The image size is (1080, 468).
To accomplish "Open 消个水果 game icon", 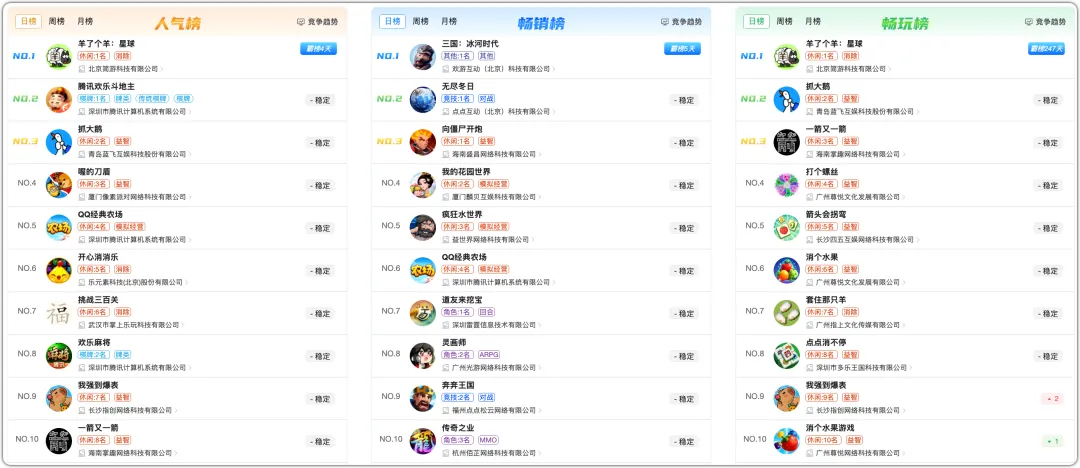I will click(x=786, y=270).
